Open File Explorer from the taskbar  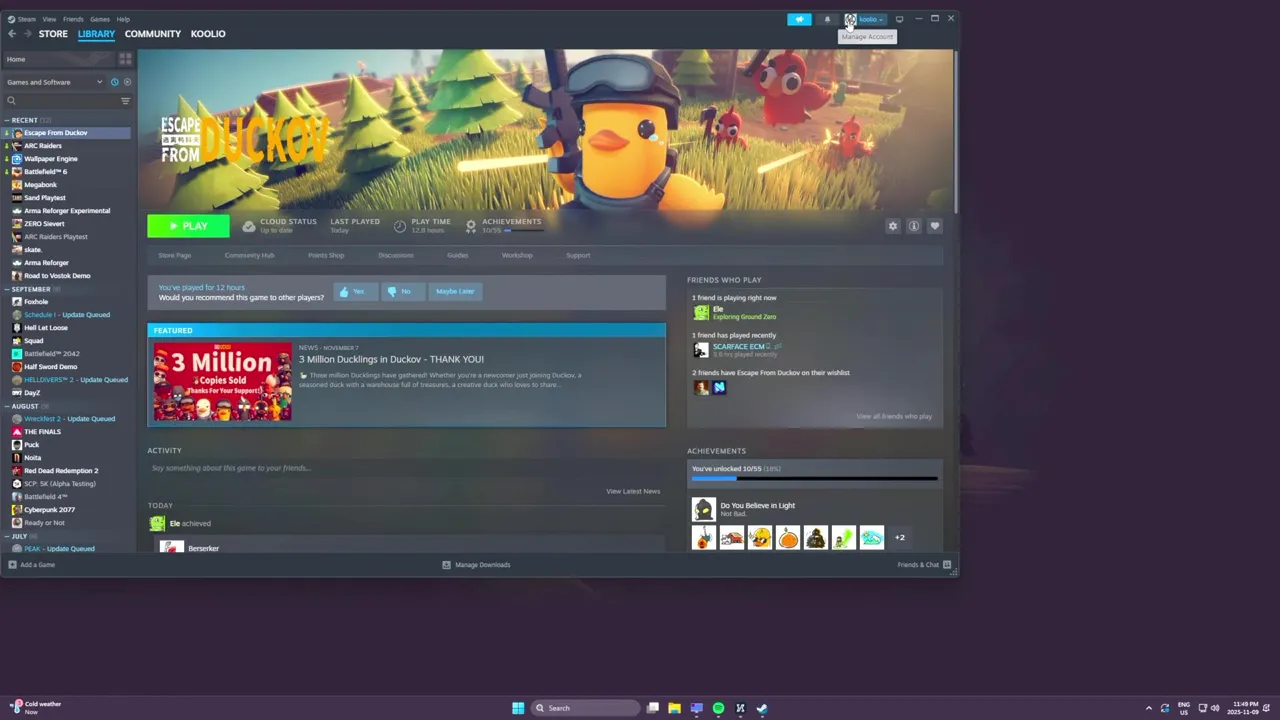pos(674,708)
